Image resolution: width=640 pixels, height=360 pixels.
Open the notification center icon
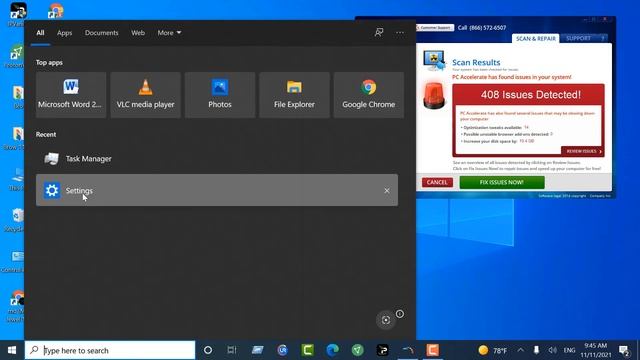tap(624, 350)
